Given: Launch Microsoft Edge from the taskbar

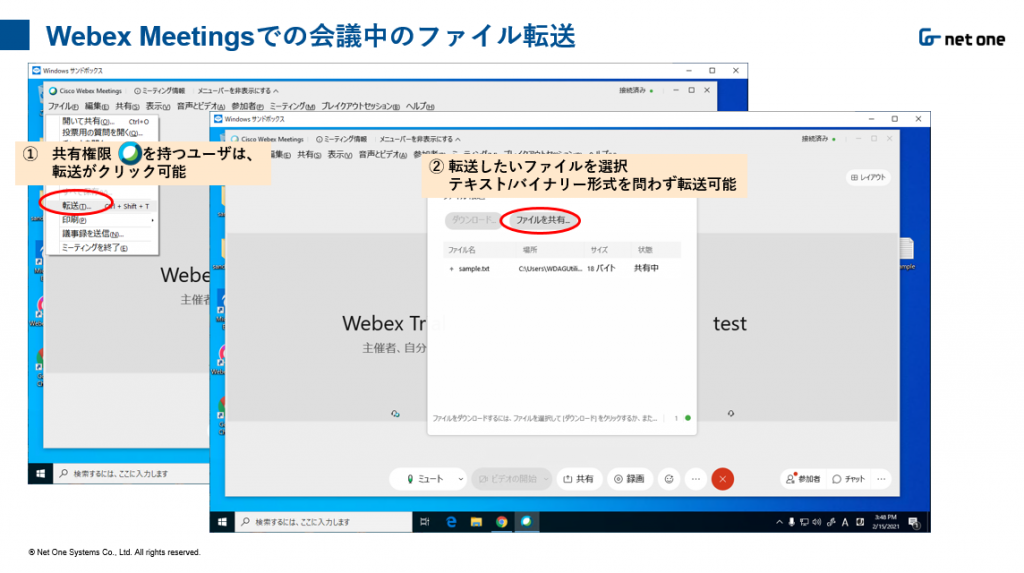Looking at the screenshot, I should (451, 522).
